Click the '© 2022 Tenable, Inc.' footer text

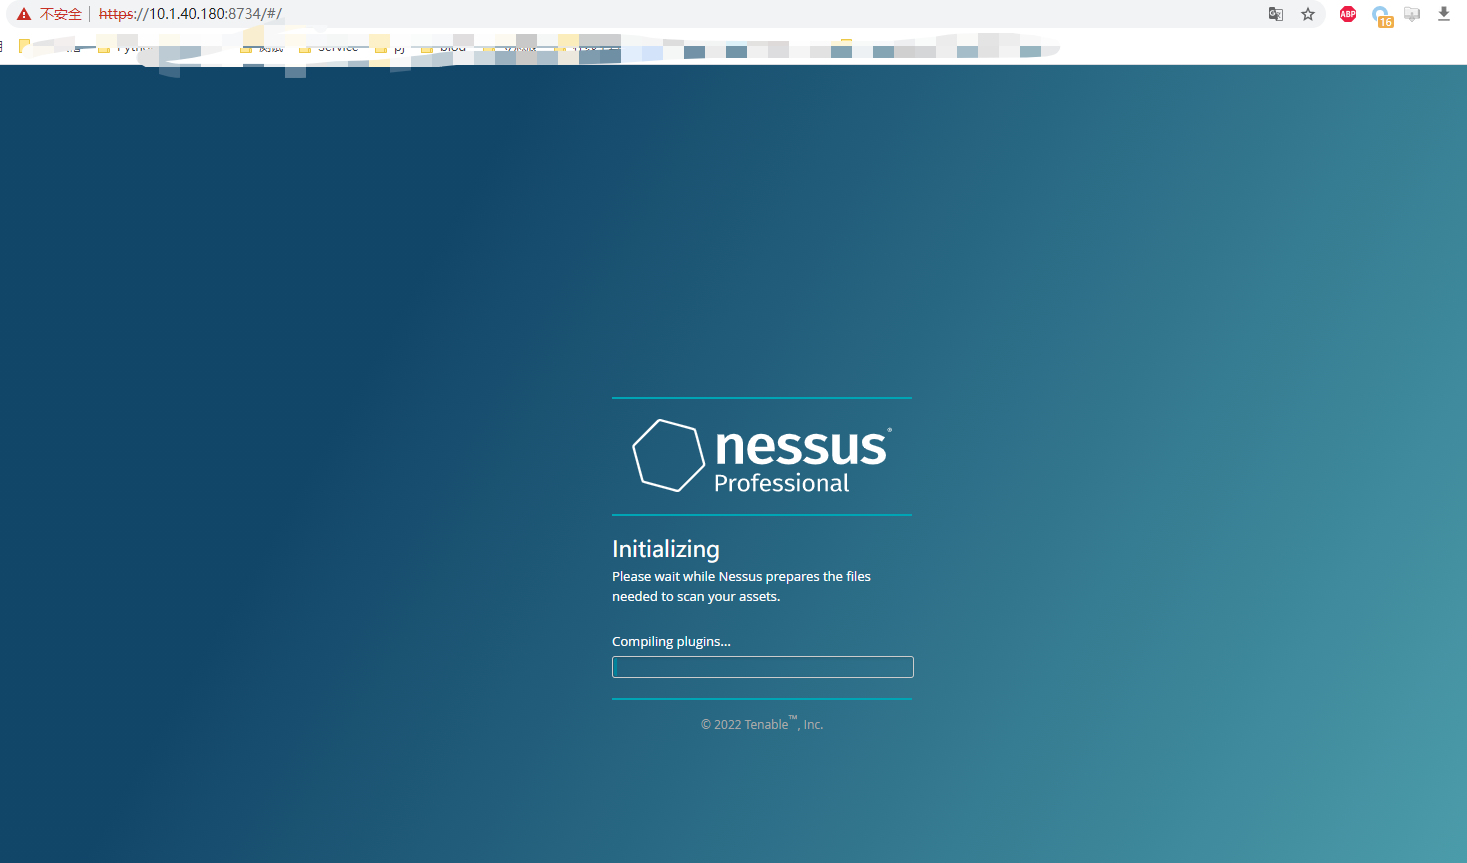pyautogui.click(x=762, y=724)
